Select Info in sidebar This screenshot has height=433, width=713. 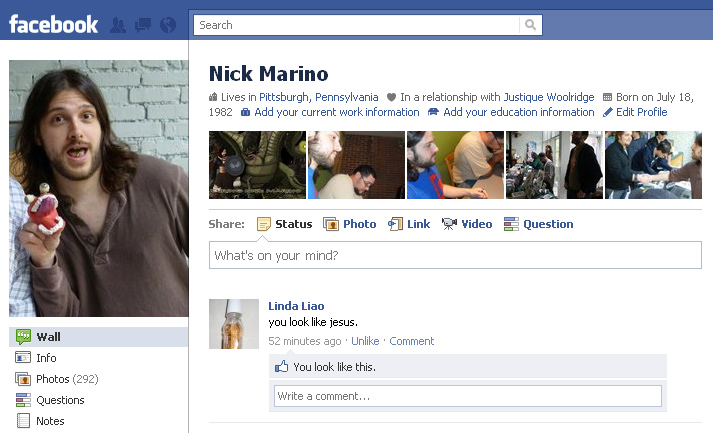click(99, 358)
